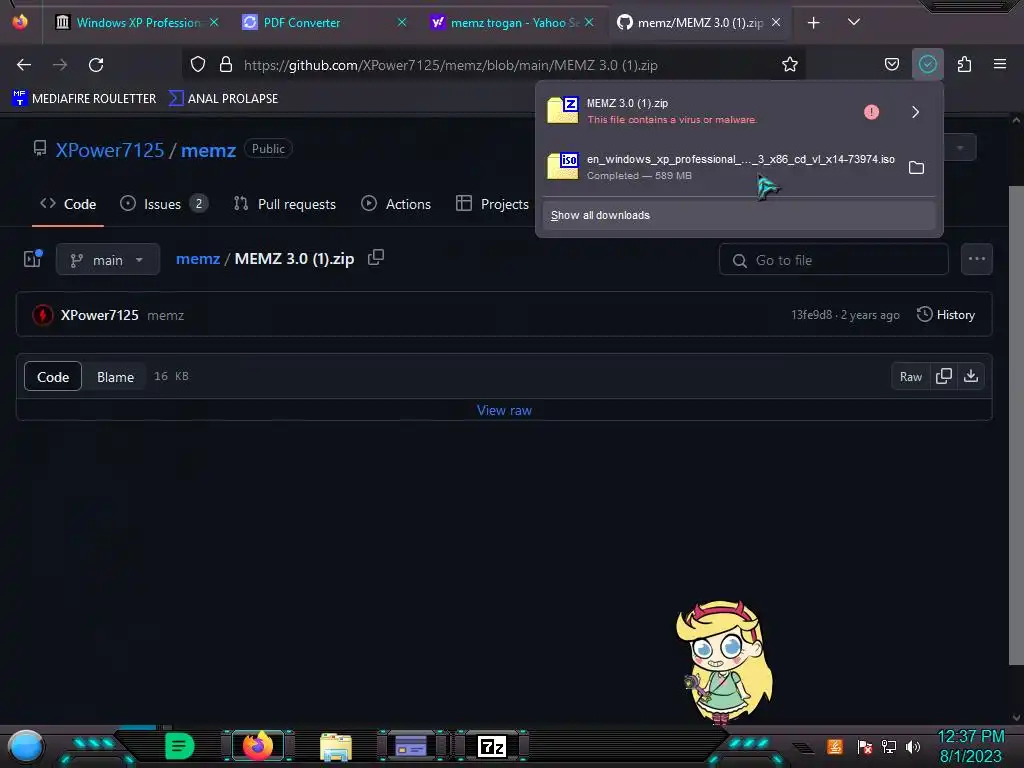1024x768 pixels.
Task: Click Firefox icon on taskbar
Action: (x=257, y=746)
